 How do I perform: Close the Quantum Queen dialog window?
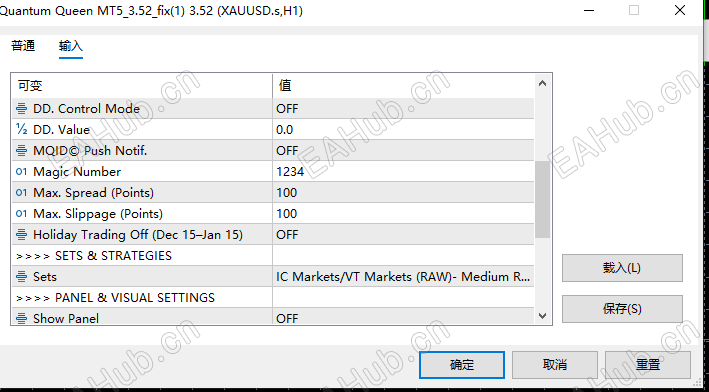pyautogui.click(x=680, y=10)
